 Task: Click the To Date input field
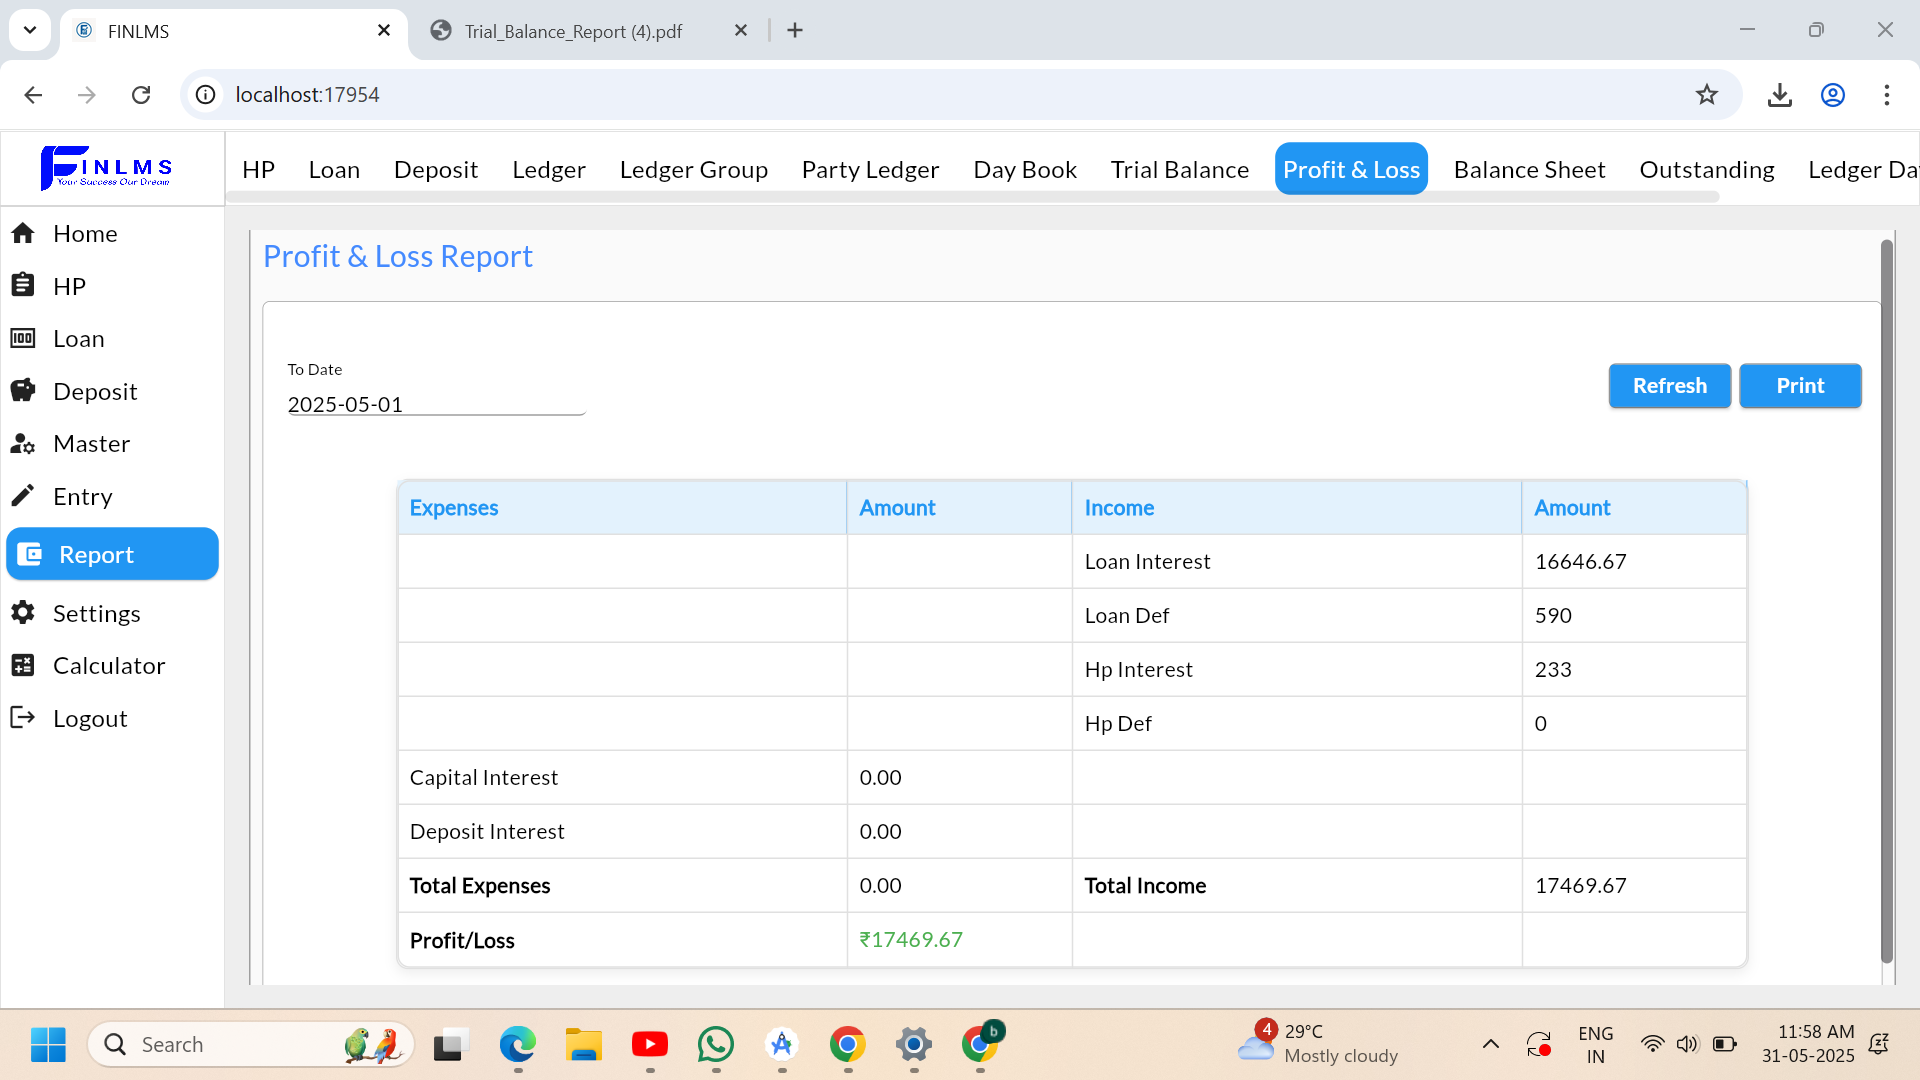click(435, 404)
